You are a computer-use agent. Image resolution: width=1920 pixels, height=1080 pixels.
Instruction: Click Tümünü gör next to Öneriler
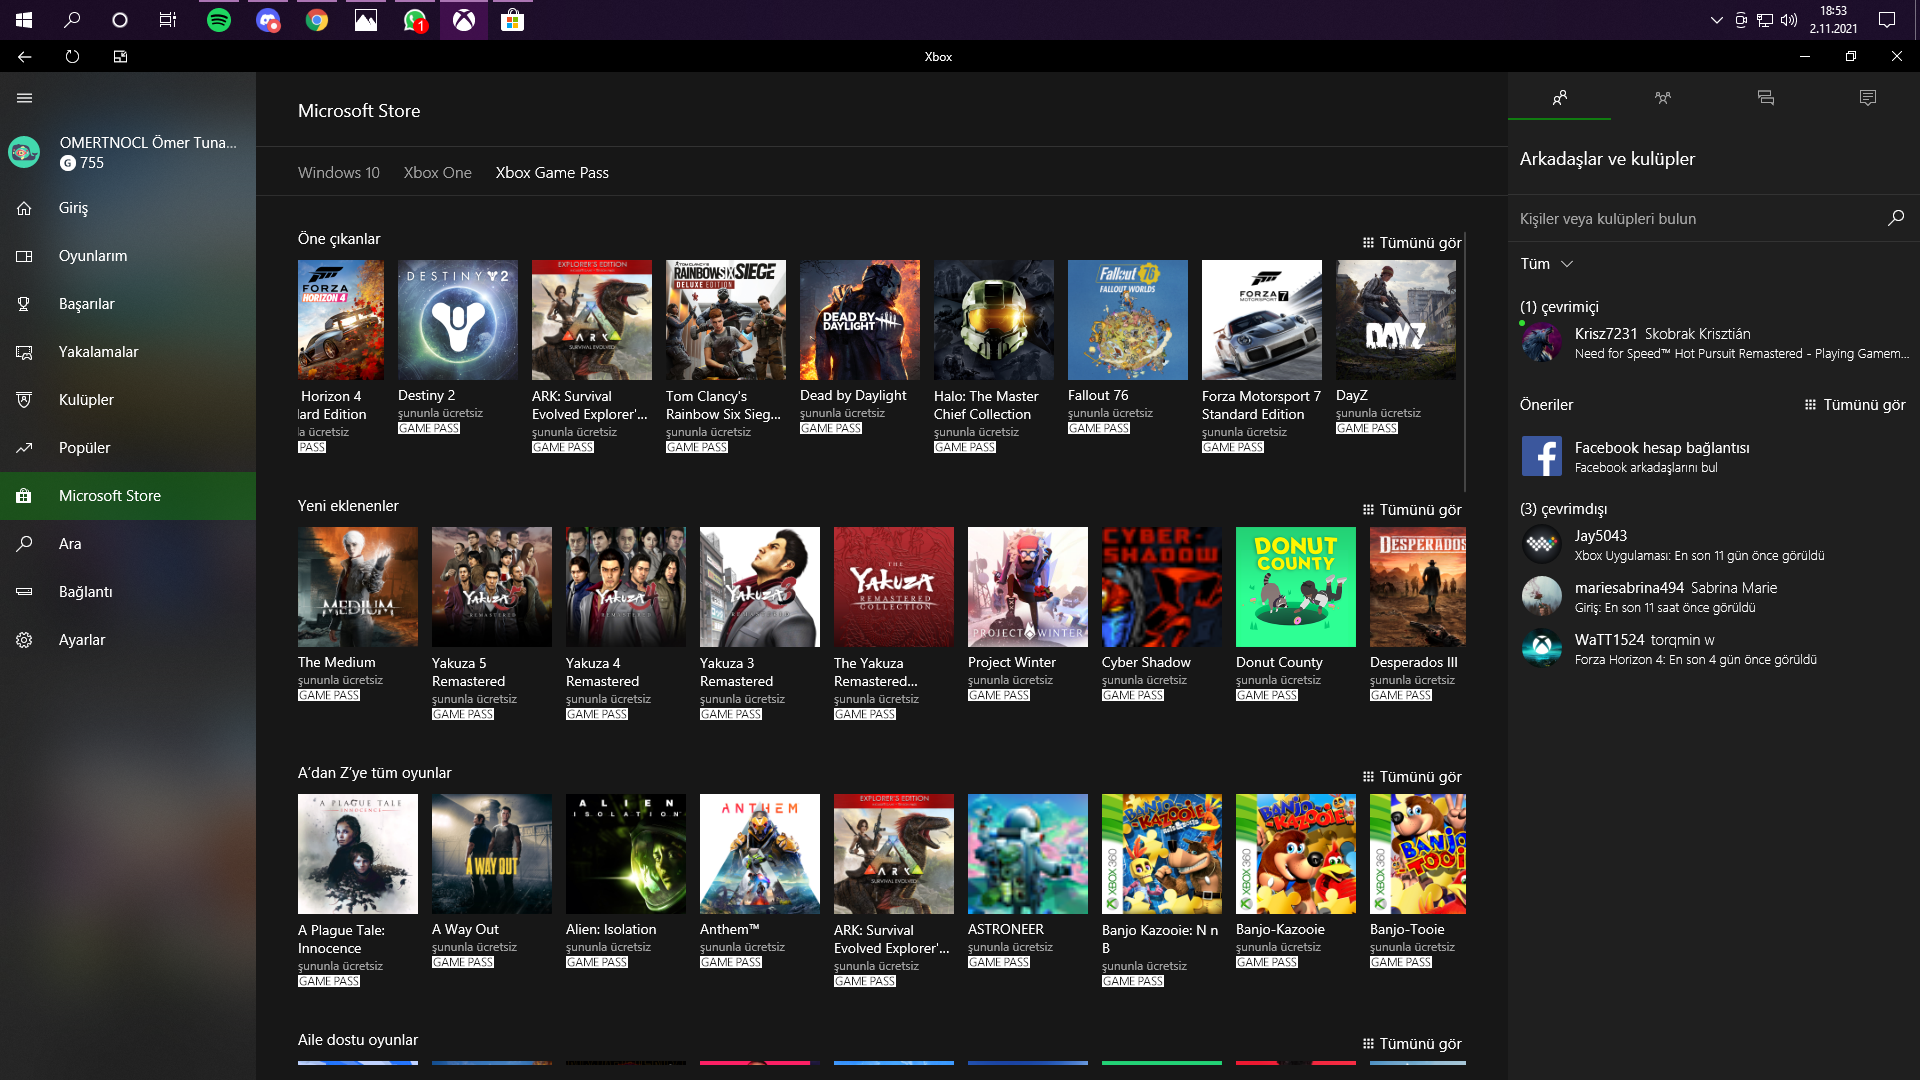pyautogui.click(x=1855, y=405)
